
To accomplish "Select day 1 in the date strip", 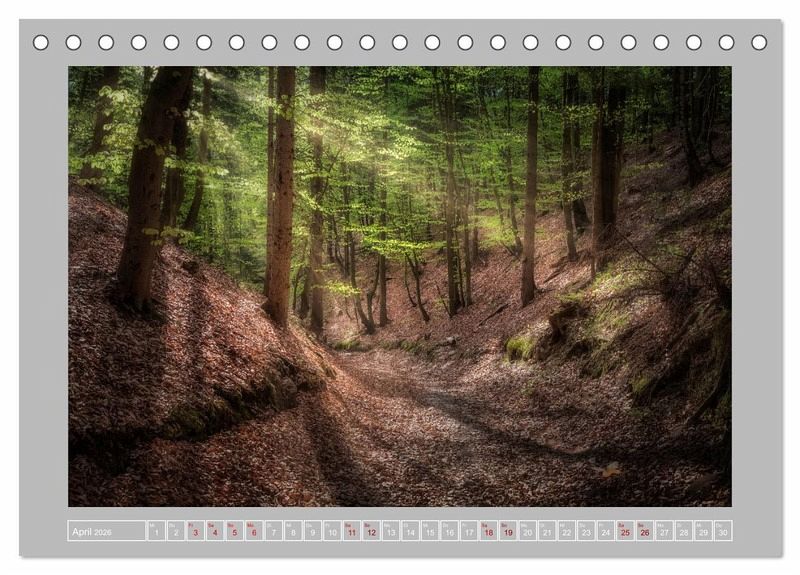I will 156,531.
